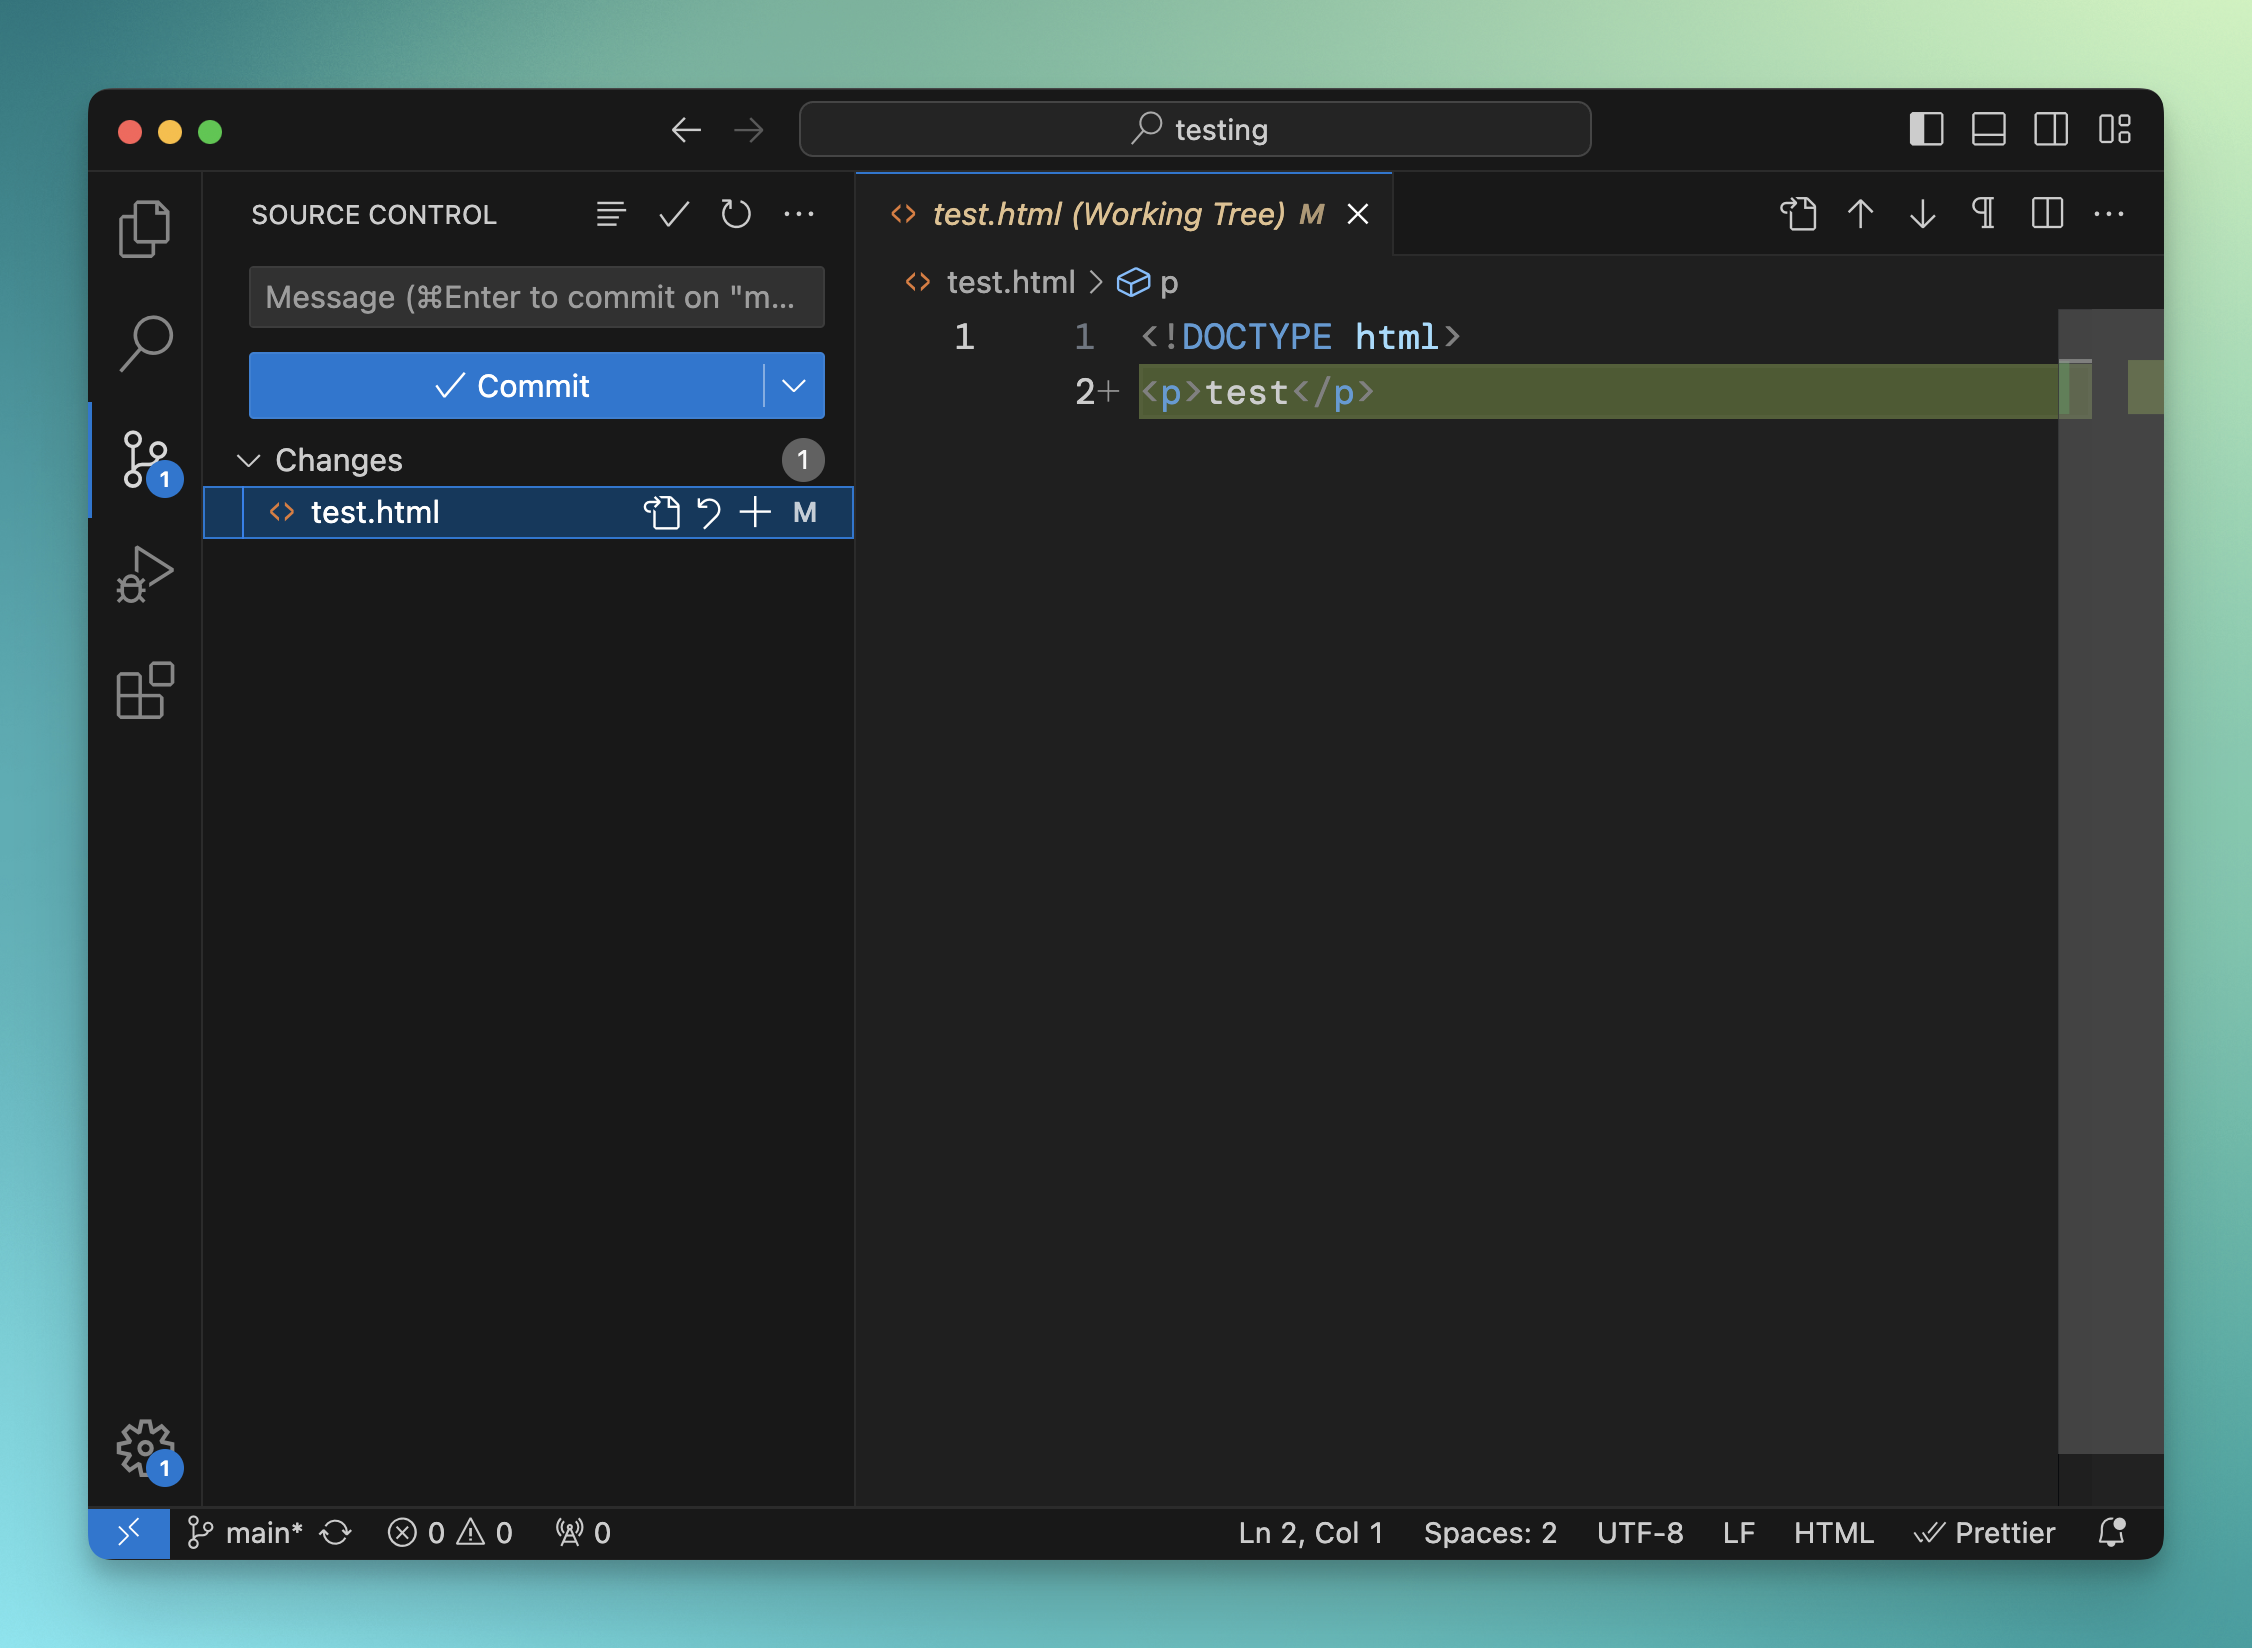The width and height of the screenshot is (2252, 1648).
Task: Click the Refresh source control icon
Action: click(x=736, y=214)
